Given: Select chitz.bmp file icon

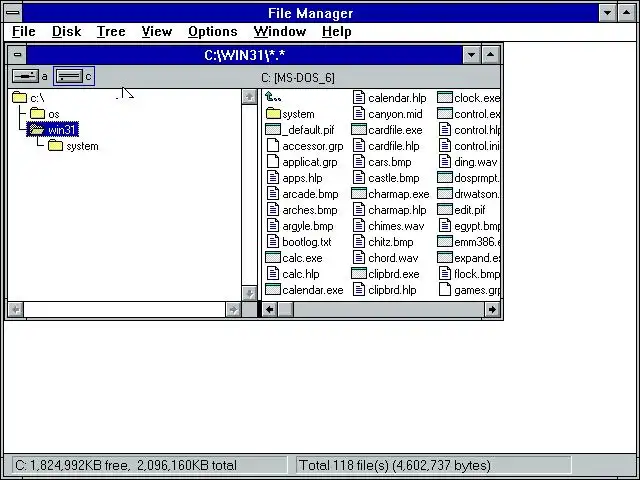Looking at the screenshot, I should click(359, 242).
